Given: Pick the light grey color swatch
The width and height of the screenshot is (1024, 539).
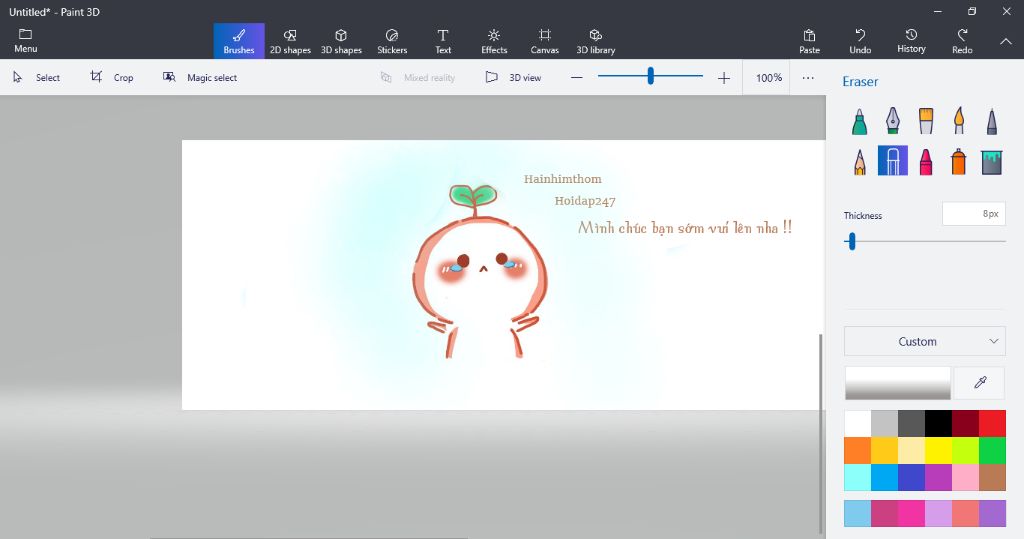Looking at the screenshot, I should [x=884, y=423].
